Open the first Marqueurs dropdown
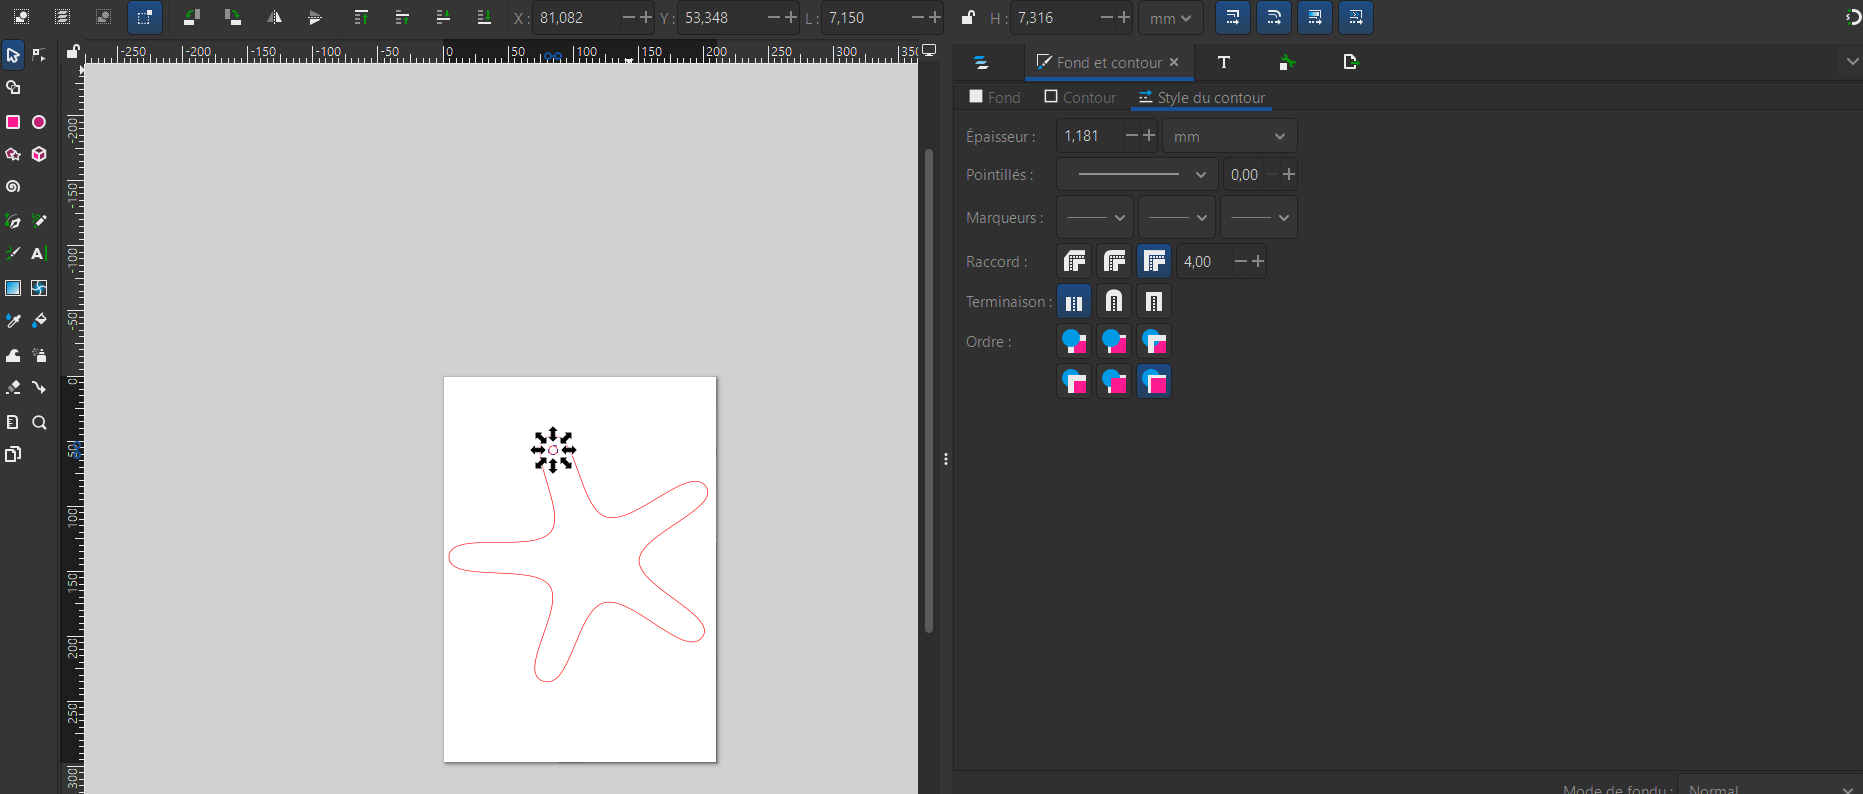Screen dimensions: 1863x794 click(x=1095, y=218)
